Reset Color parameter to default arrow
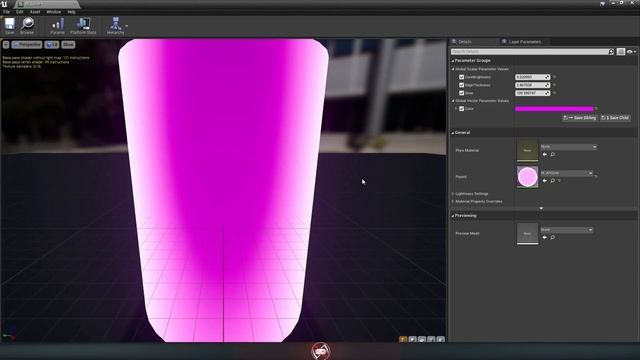Viewport: 640px width, 360px height. tap(596, 109)
